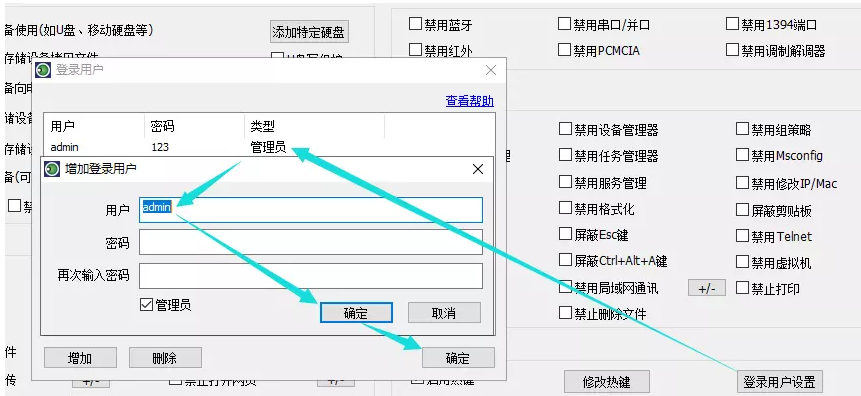Viewport: 861px width, 396px height.
Task: Toggle 禁用调制解调器 checkbox
Action: [732, 51]
